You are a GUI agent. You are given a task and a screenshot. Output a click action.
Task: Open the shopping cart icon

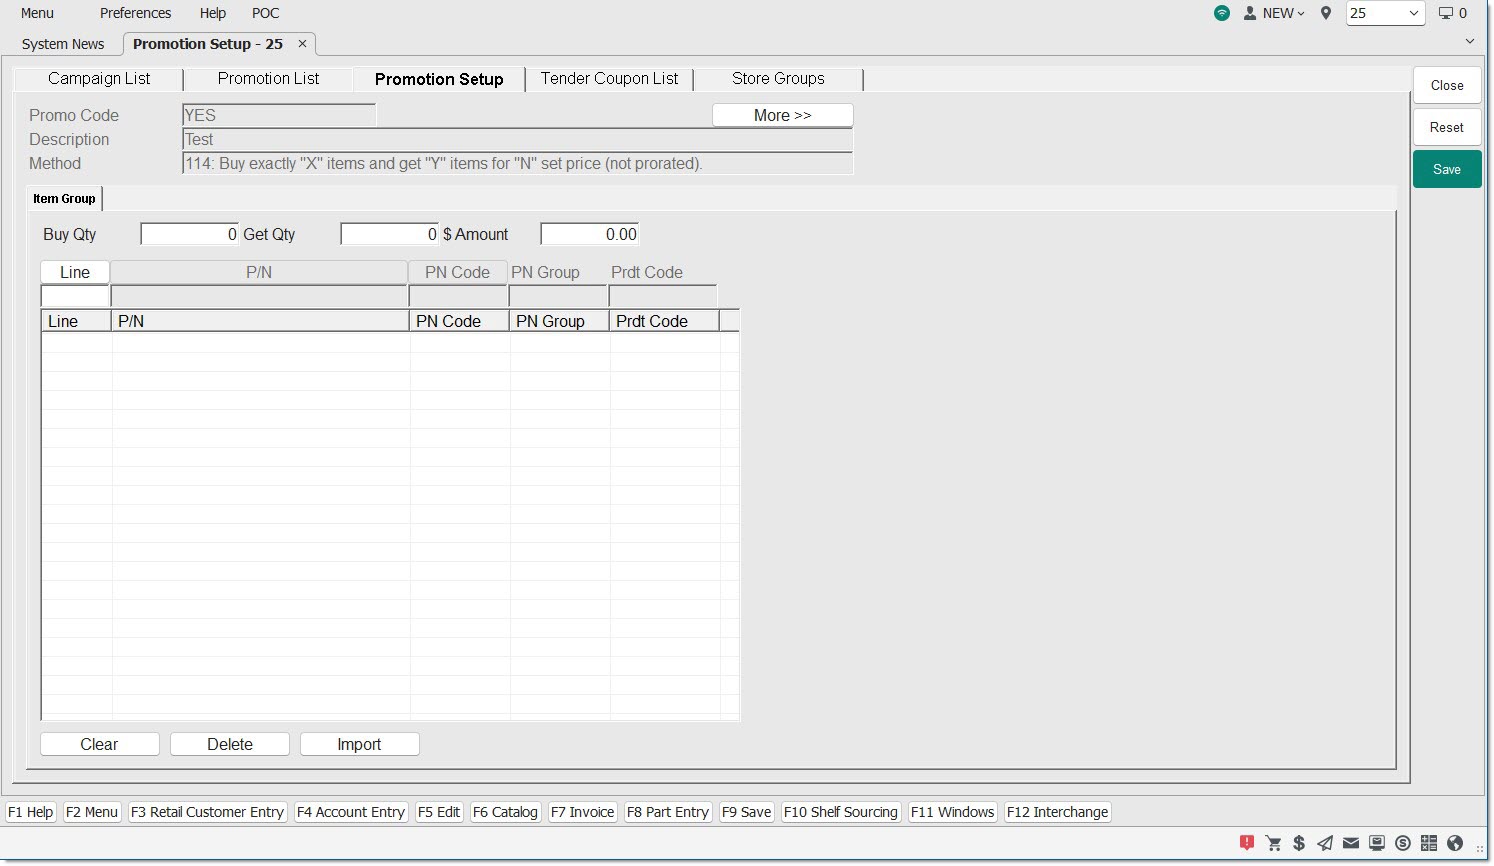coord(1273,843)
